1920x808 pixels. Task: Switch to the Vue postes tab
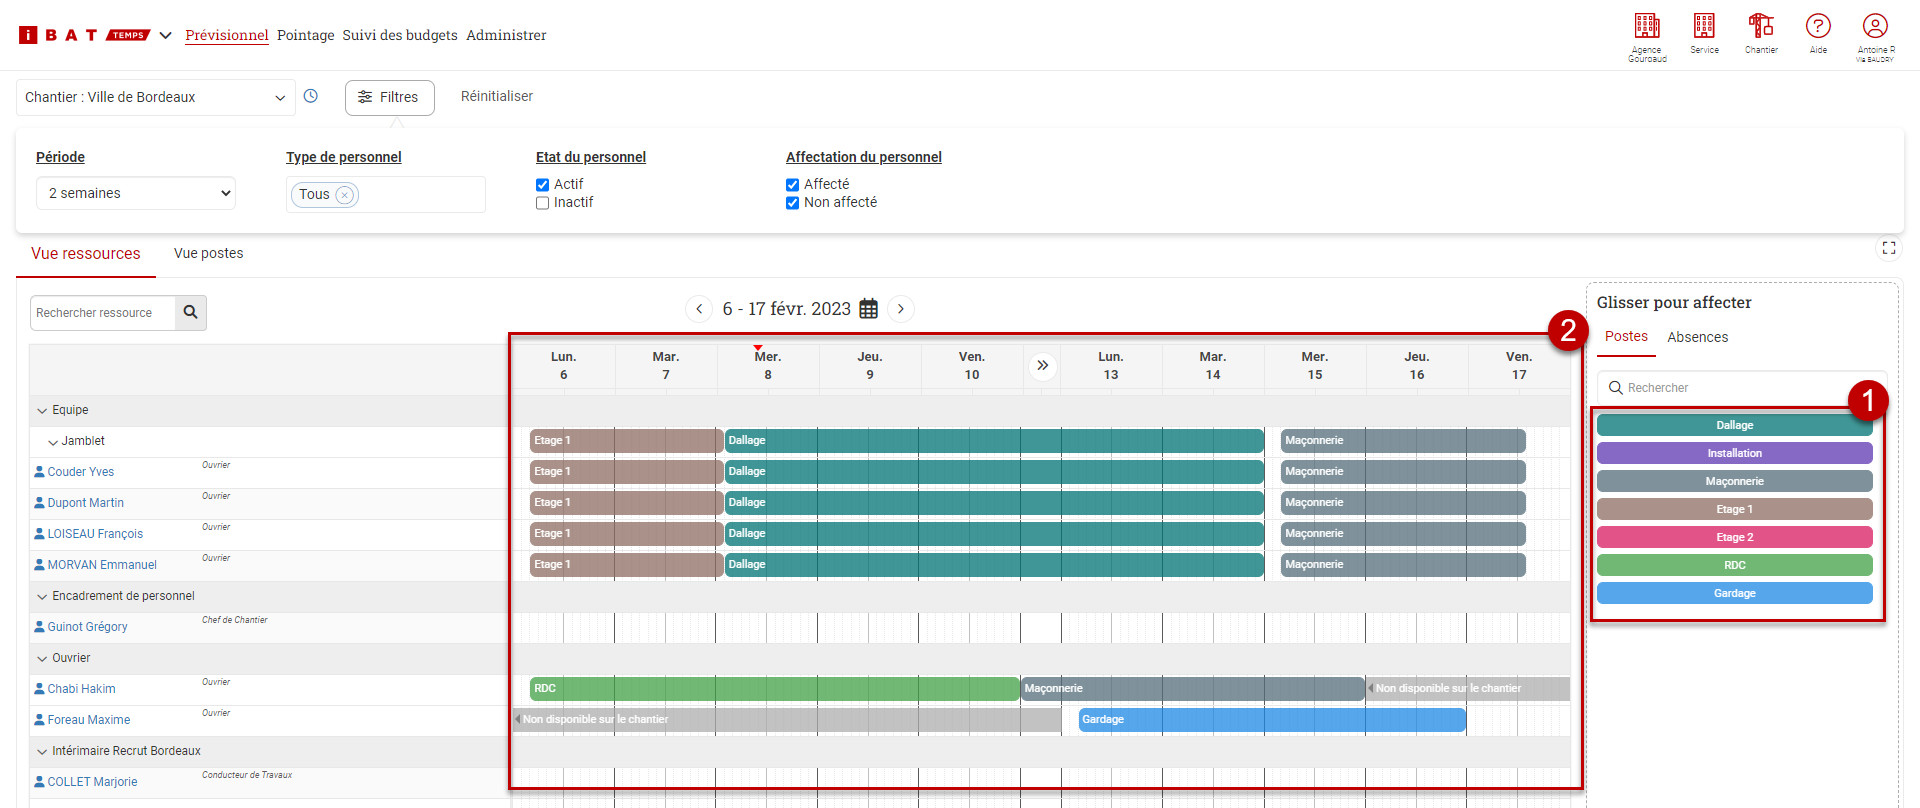point(208,254)
